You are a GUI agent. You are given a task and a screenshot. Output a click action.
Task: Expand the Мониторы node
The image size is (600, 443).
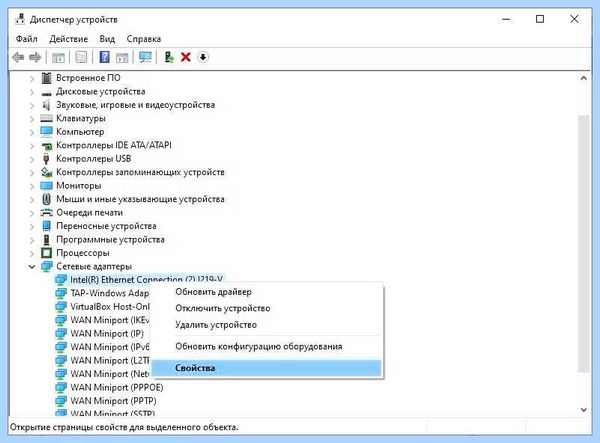pyautogui.click(x=32, y=186)
